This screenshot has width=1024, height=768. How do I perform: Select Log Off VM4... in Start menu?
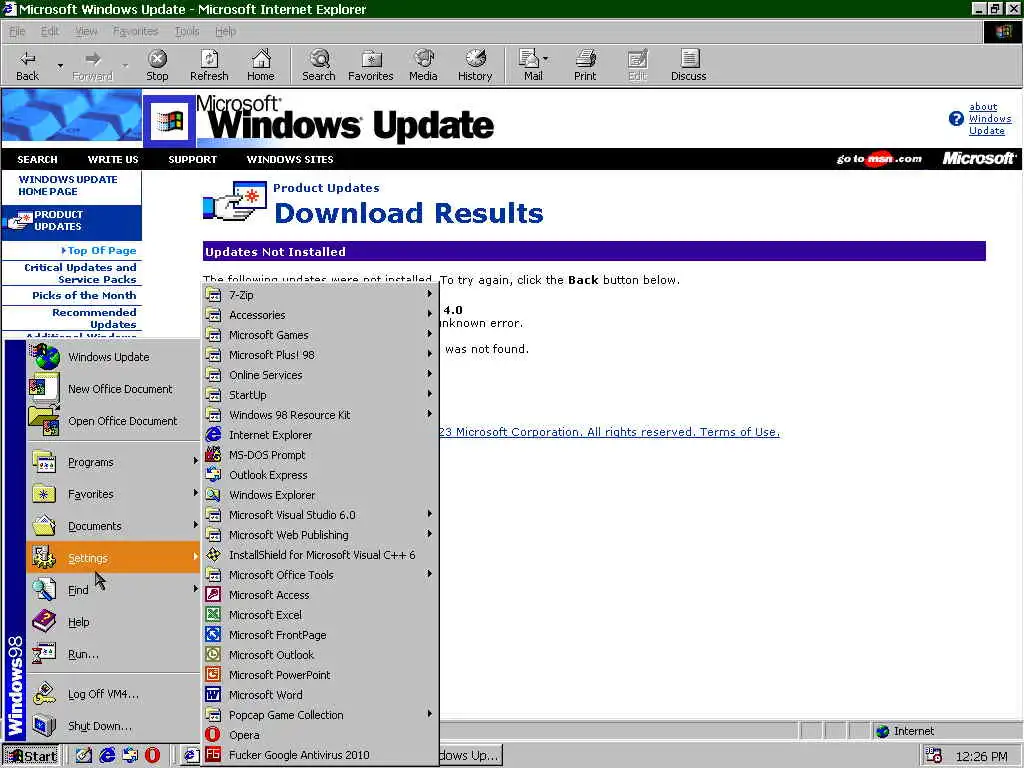click(113, 694)
